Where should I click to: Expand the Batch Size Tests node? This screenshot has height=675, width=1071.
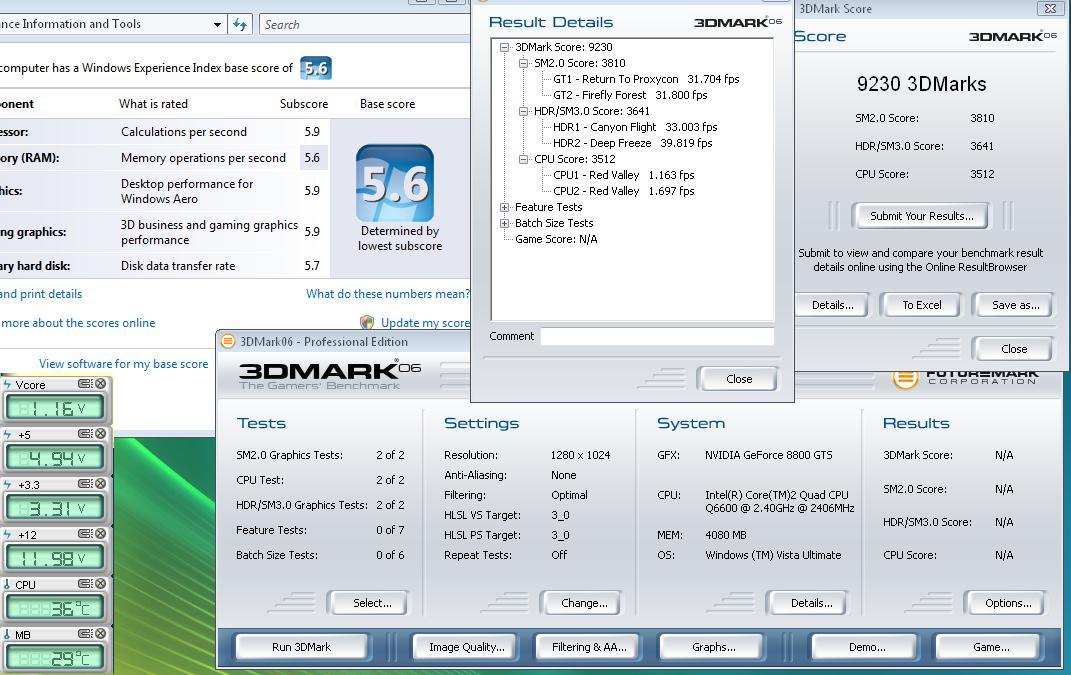(505, 223)
